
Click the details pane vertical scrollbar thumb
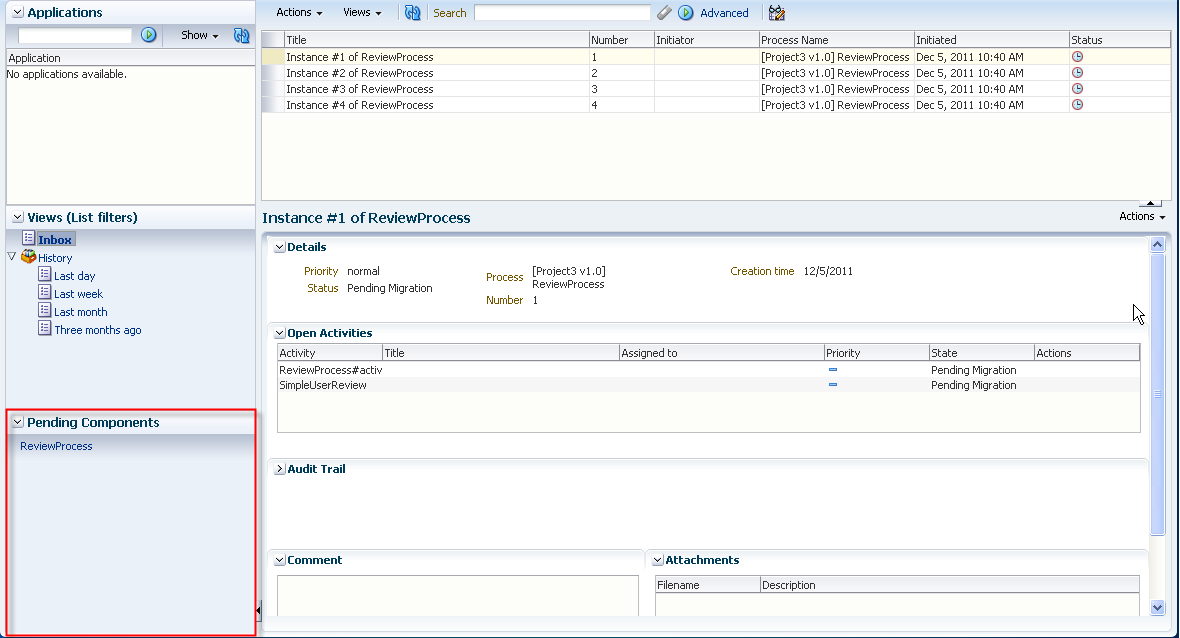point(1157,394)
